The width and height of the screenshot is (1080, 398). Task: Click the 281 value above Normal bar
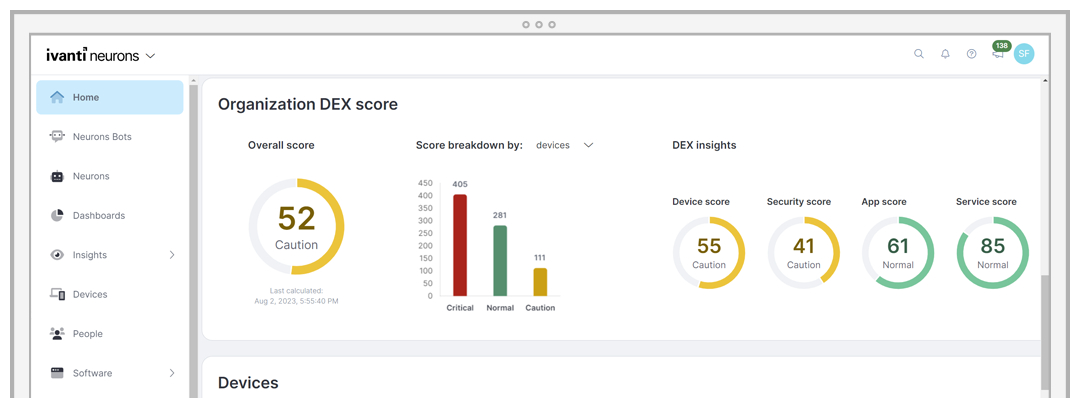tap(500, 216)
